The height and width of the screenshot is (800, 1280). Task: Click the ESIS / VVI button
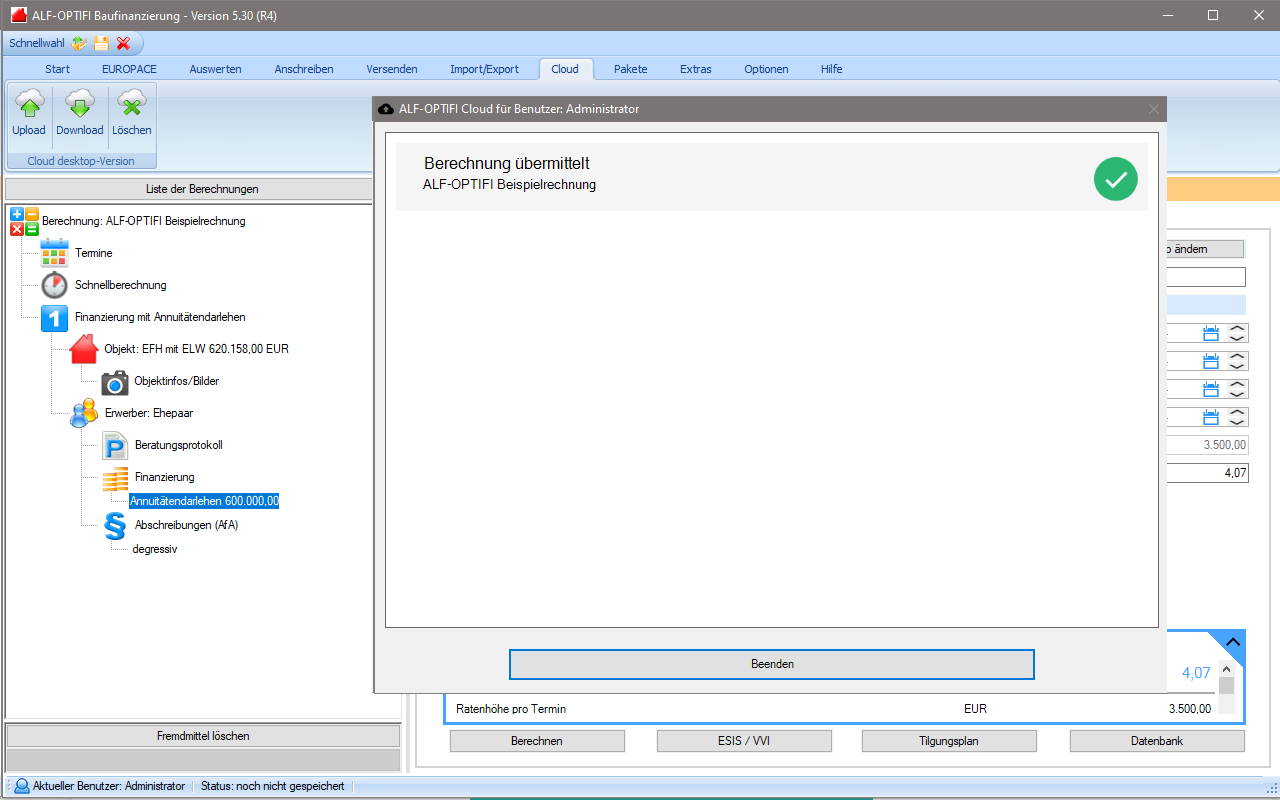(x=744, y=741)
